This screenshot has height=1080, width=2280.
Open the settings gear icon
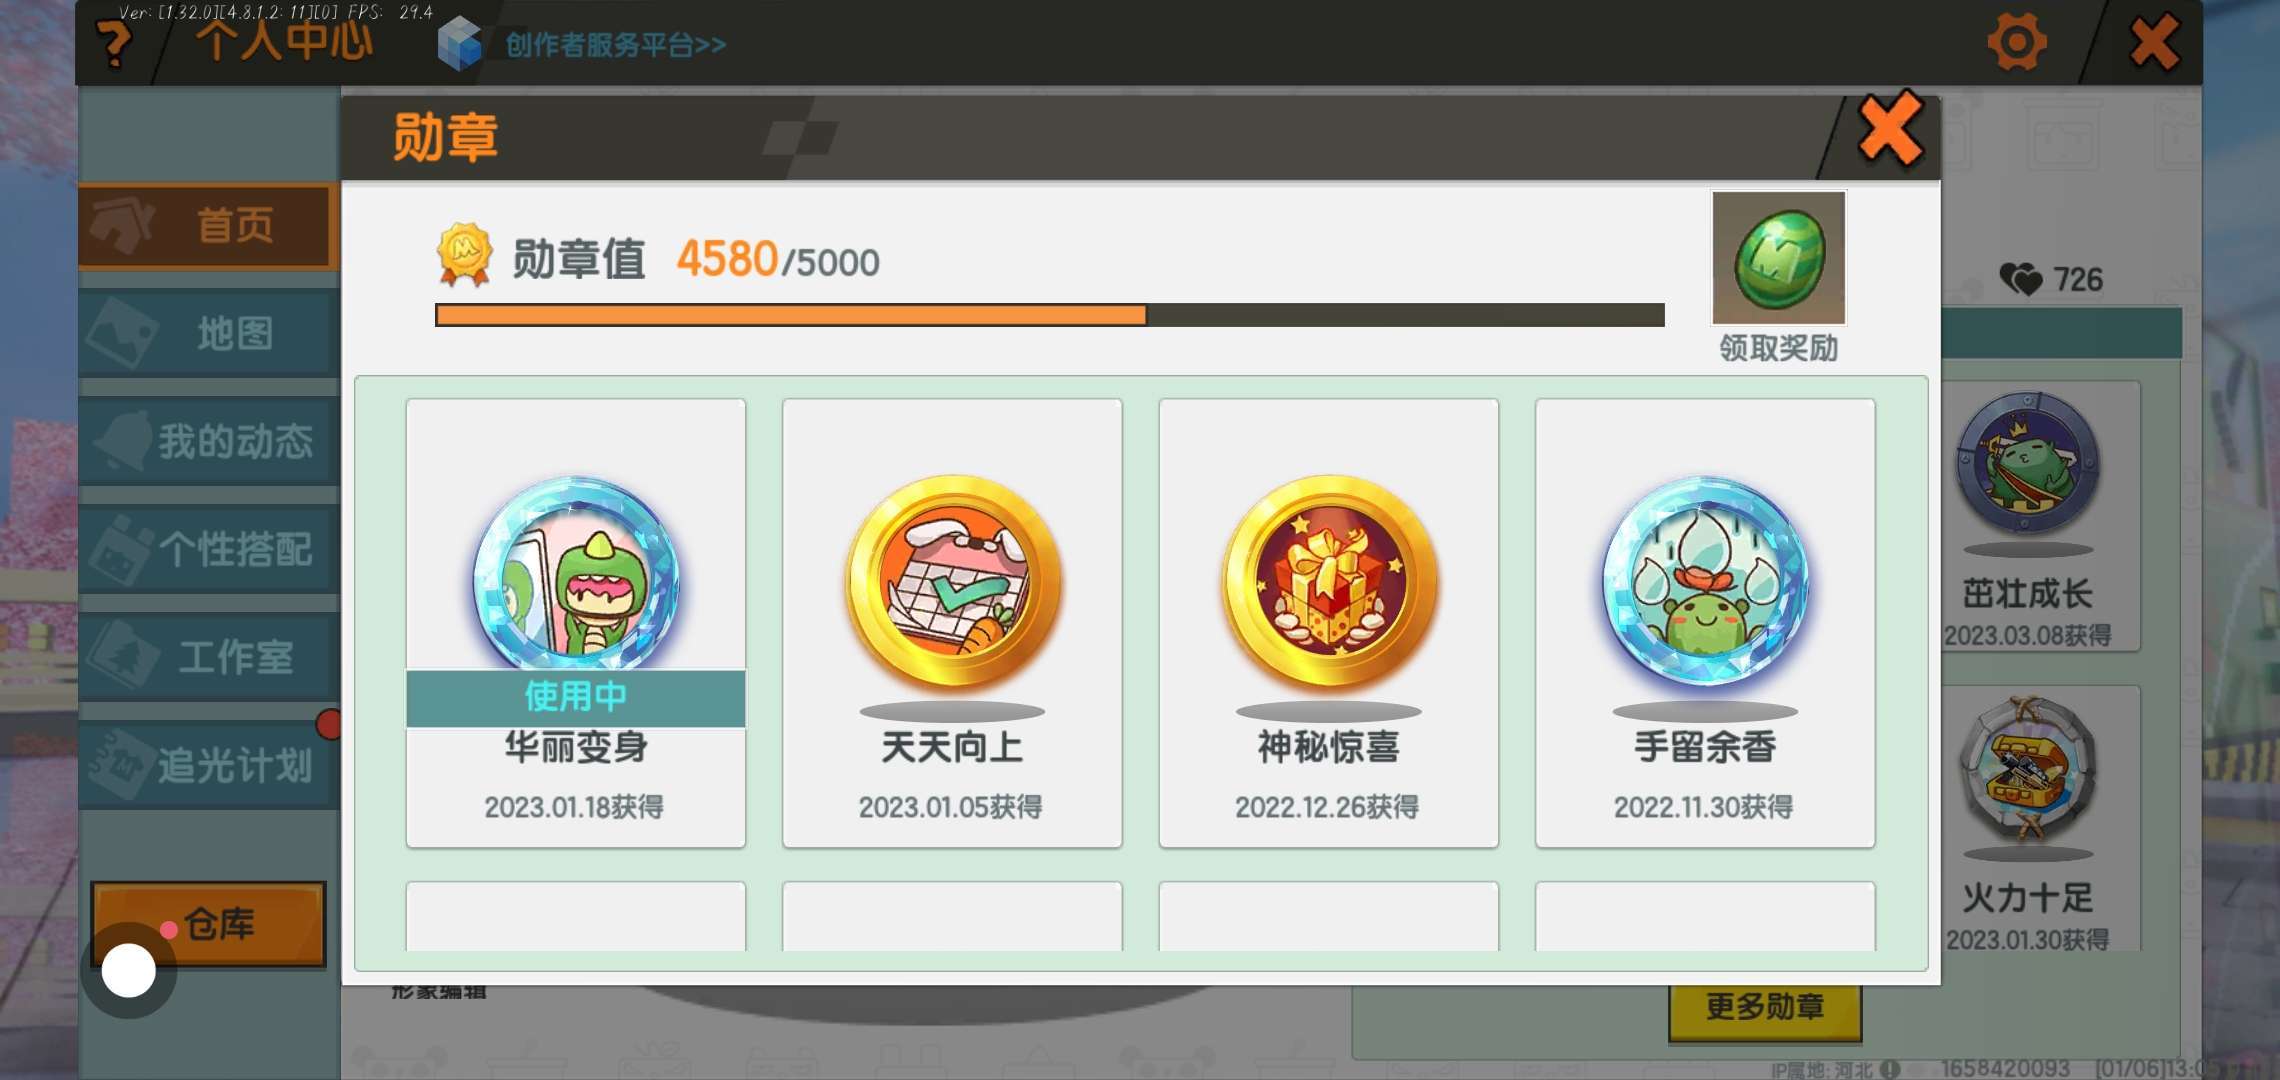click(2016, 42)
